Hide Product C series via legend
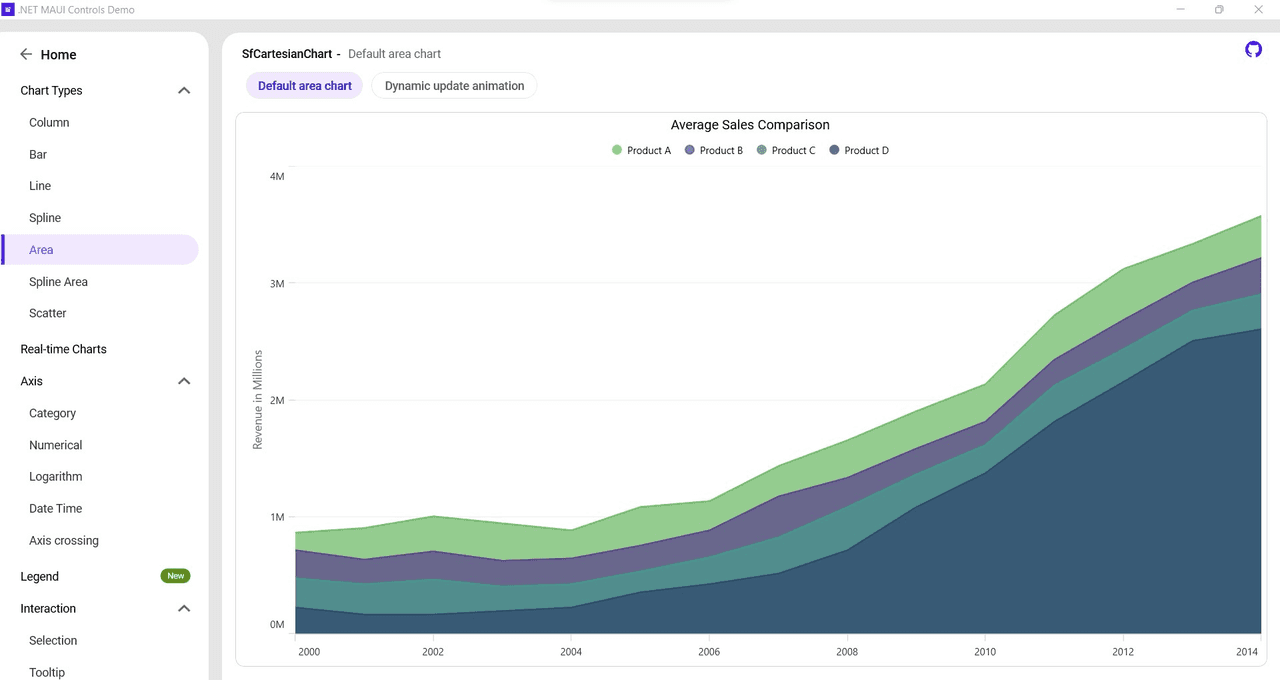Viewport: 1280px width, 680px height. tap(788, 150)
